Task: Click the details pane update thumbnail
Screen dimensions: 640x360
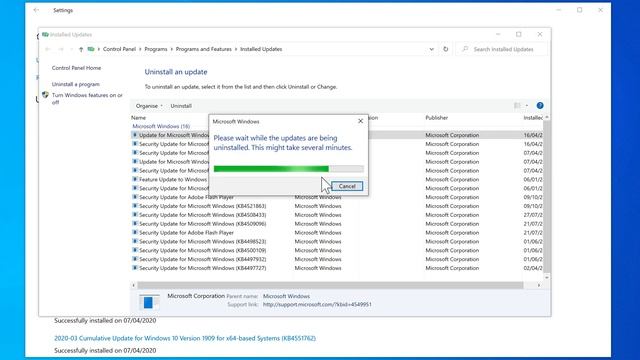Action: point(149,302)
